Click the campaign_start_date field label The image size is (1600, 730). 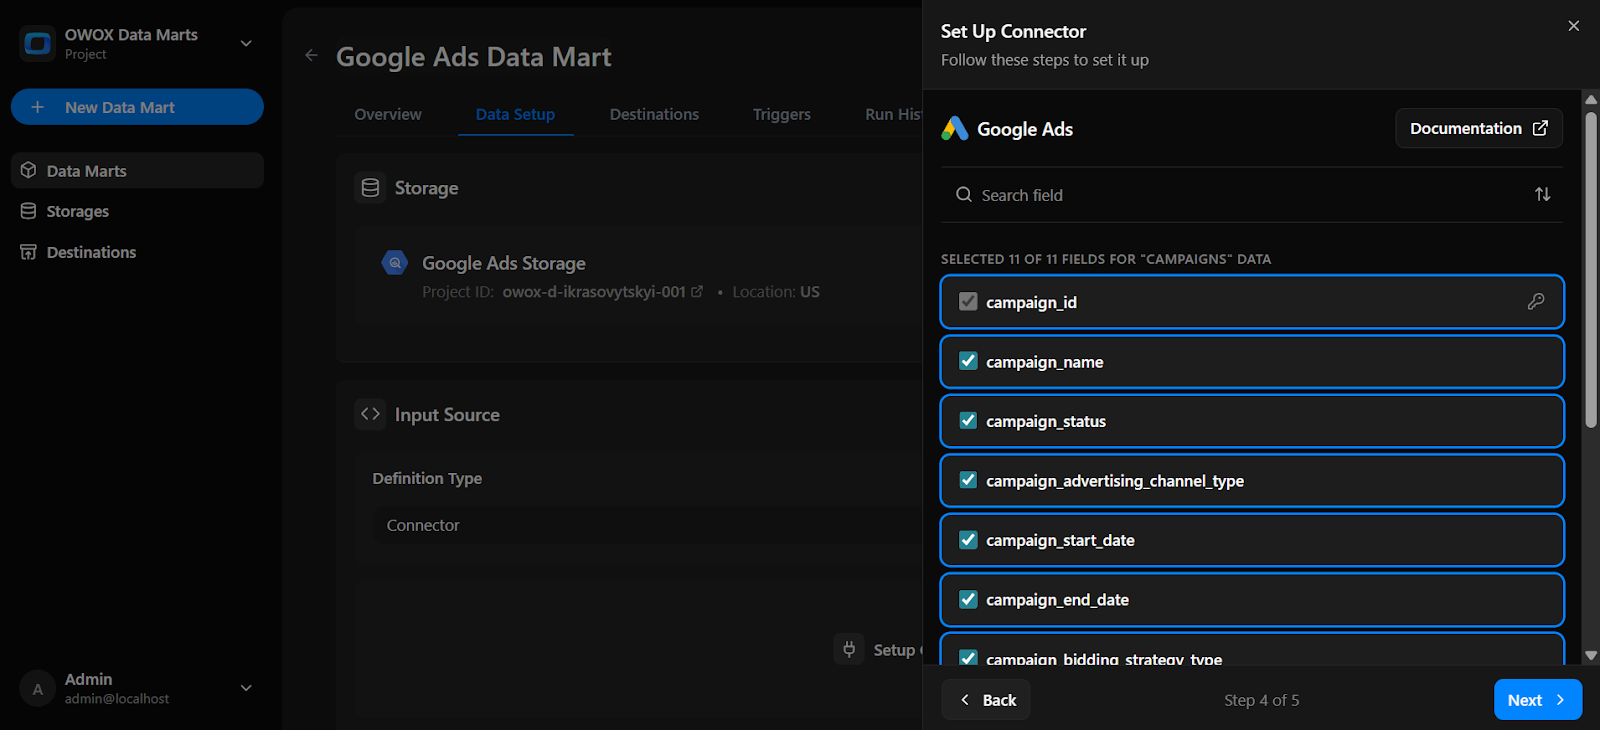tap(1060, 540)
